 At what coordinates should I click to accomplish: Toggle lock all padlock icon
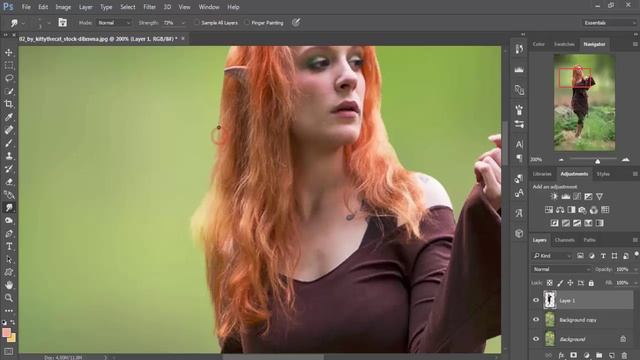[591, 283]
